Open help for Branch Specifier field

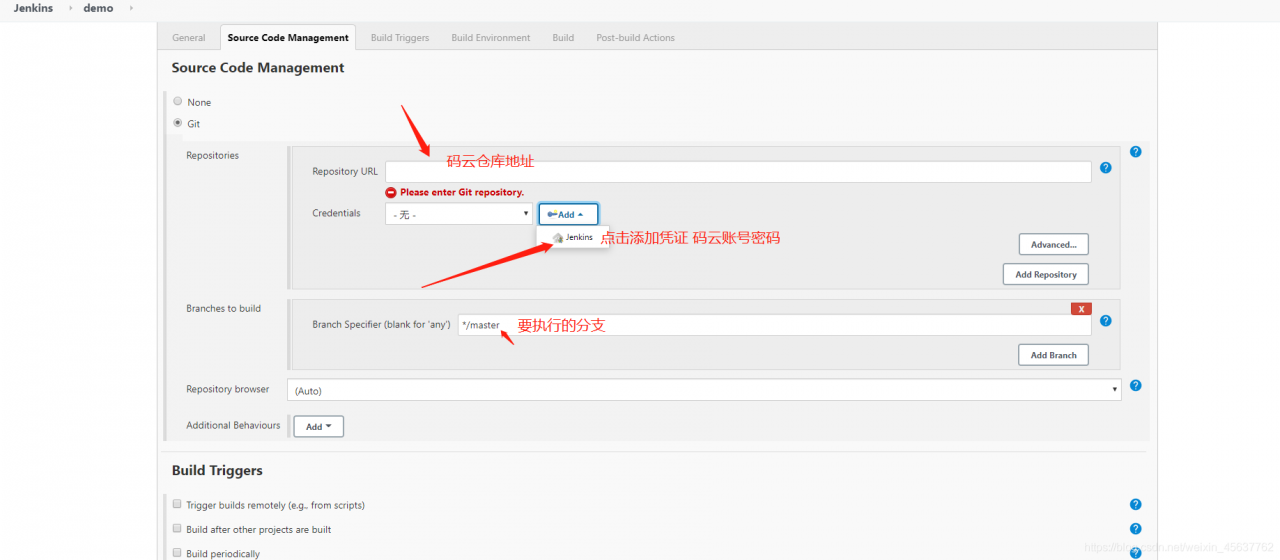tap(1105, 321)
